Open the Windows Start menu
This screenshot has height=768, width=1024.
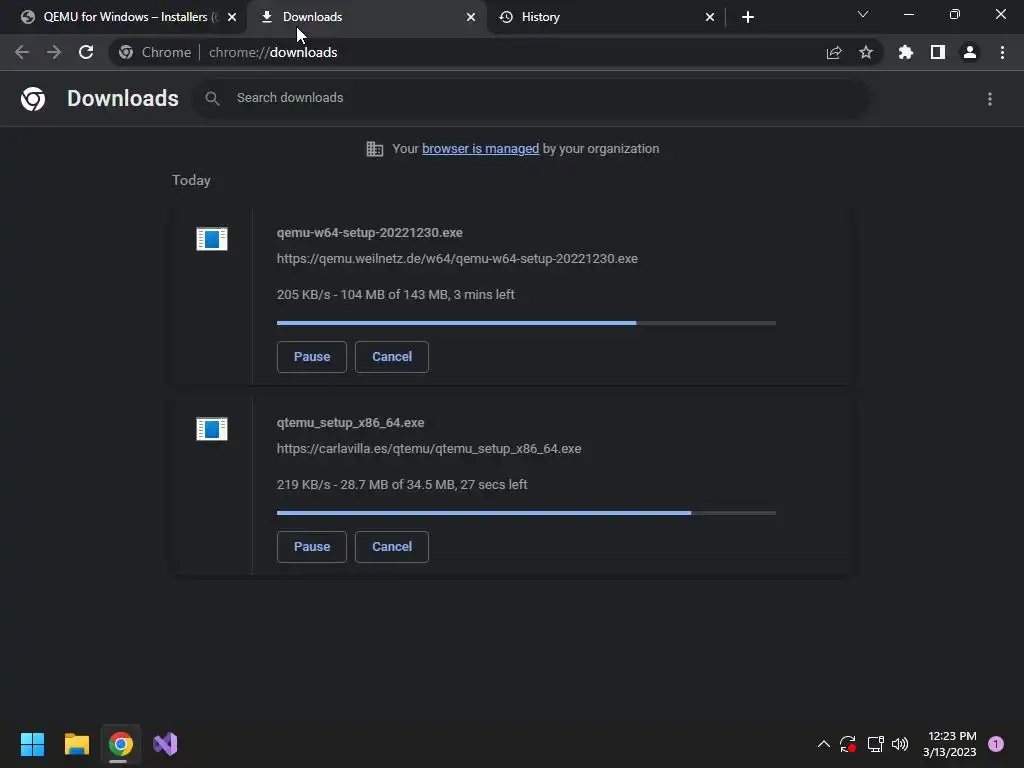click(x=32, y=744)
